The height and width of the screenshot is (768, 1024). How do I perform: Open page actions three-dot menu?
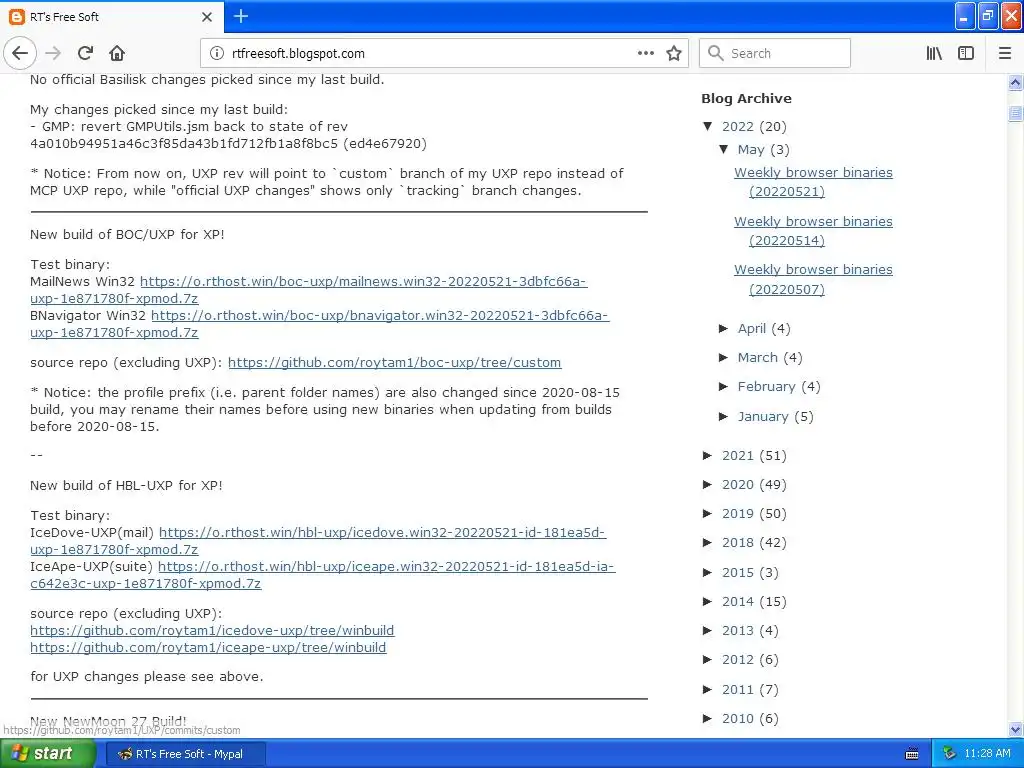click(645, 53)
